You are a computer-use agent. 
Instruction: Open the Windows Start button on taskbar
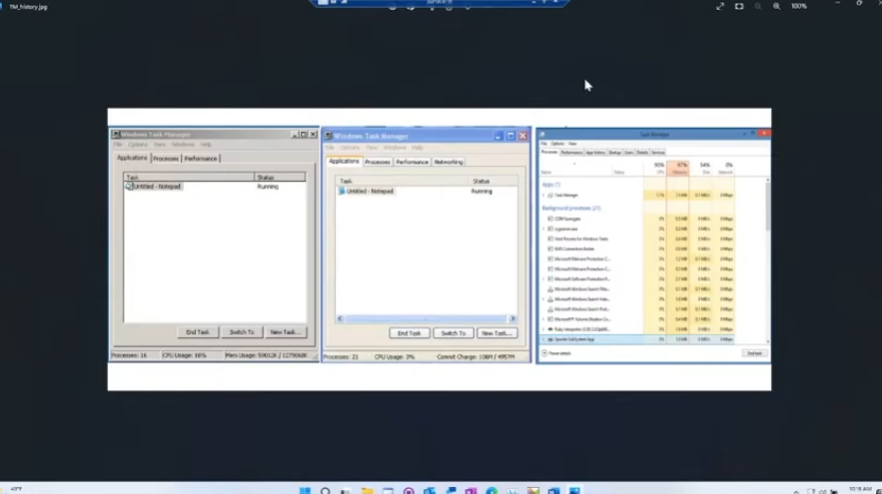point(305,491)
